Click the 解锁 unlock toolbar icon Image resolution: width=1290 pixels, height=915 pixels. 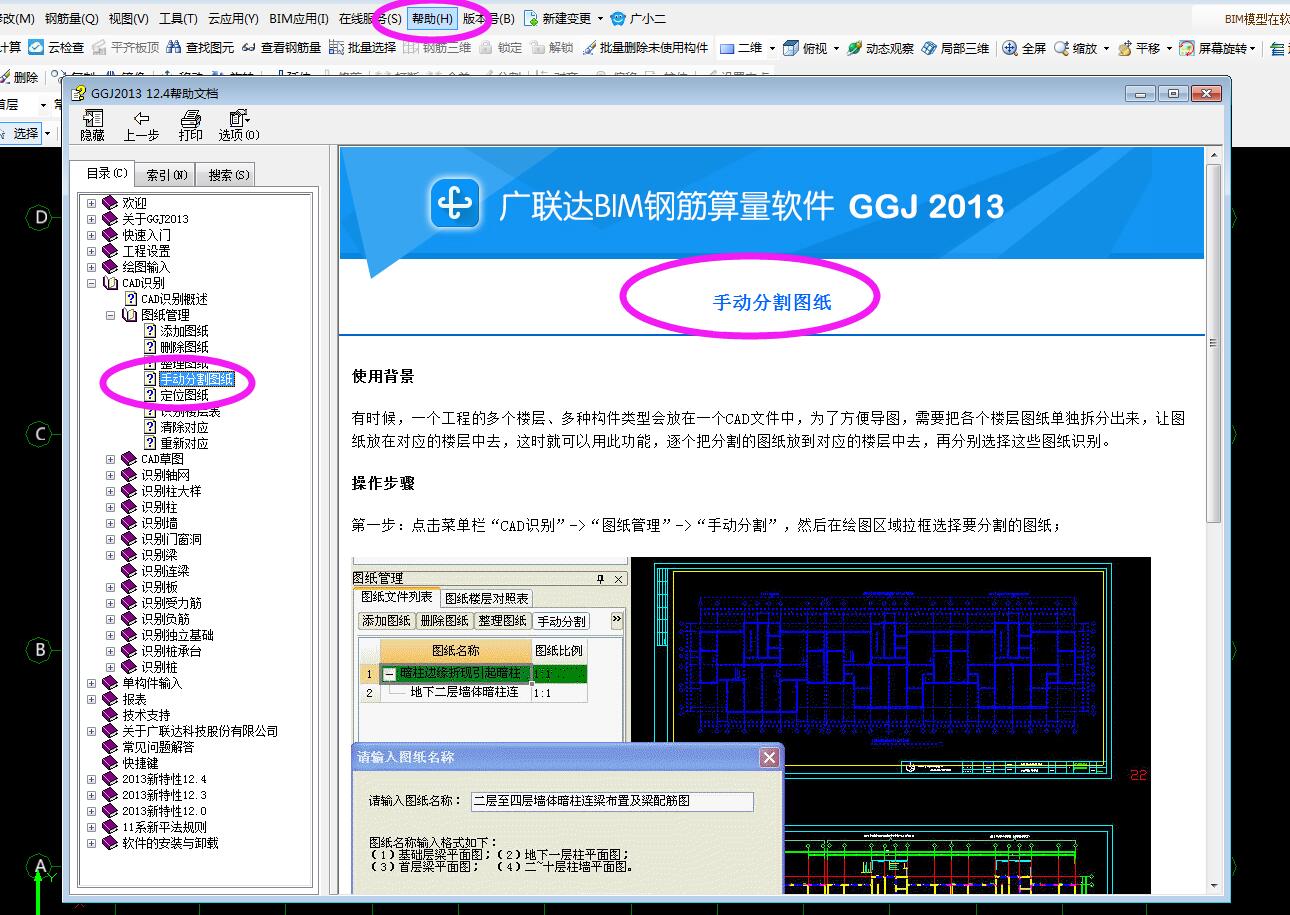tap(538, 47)
